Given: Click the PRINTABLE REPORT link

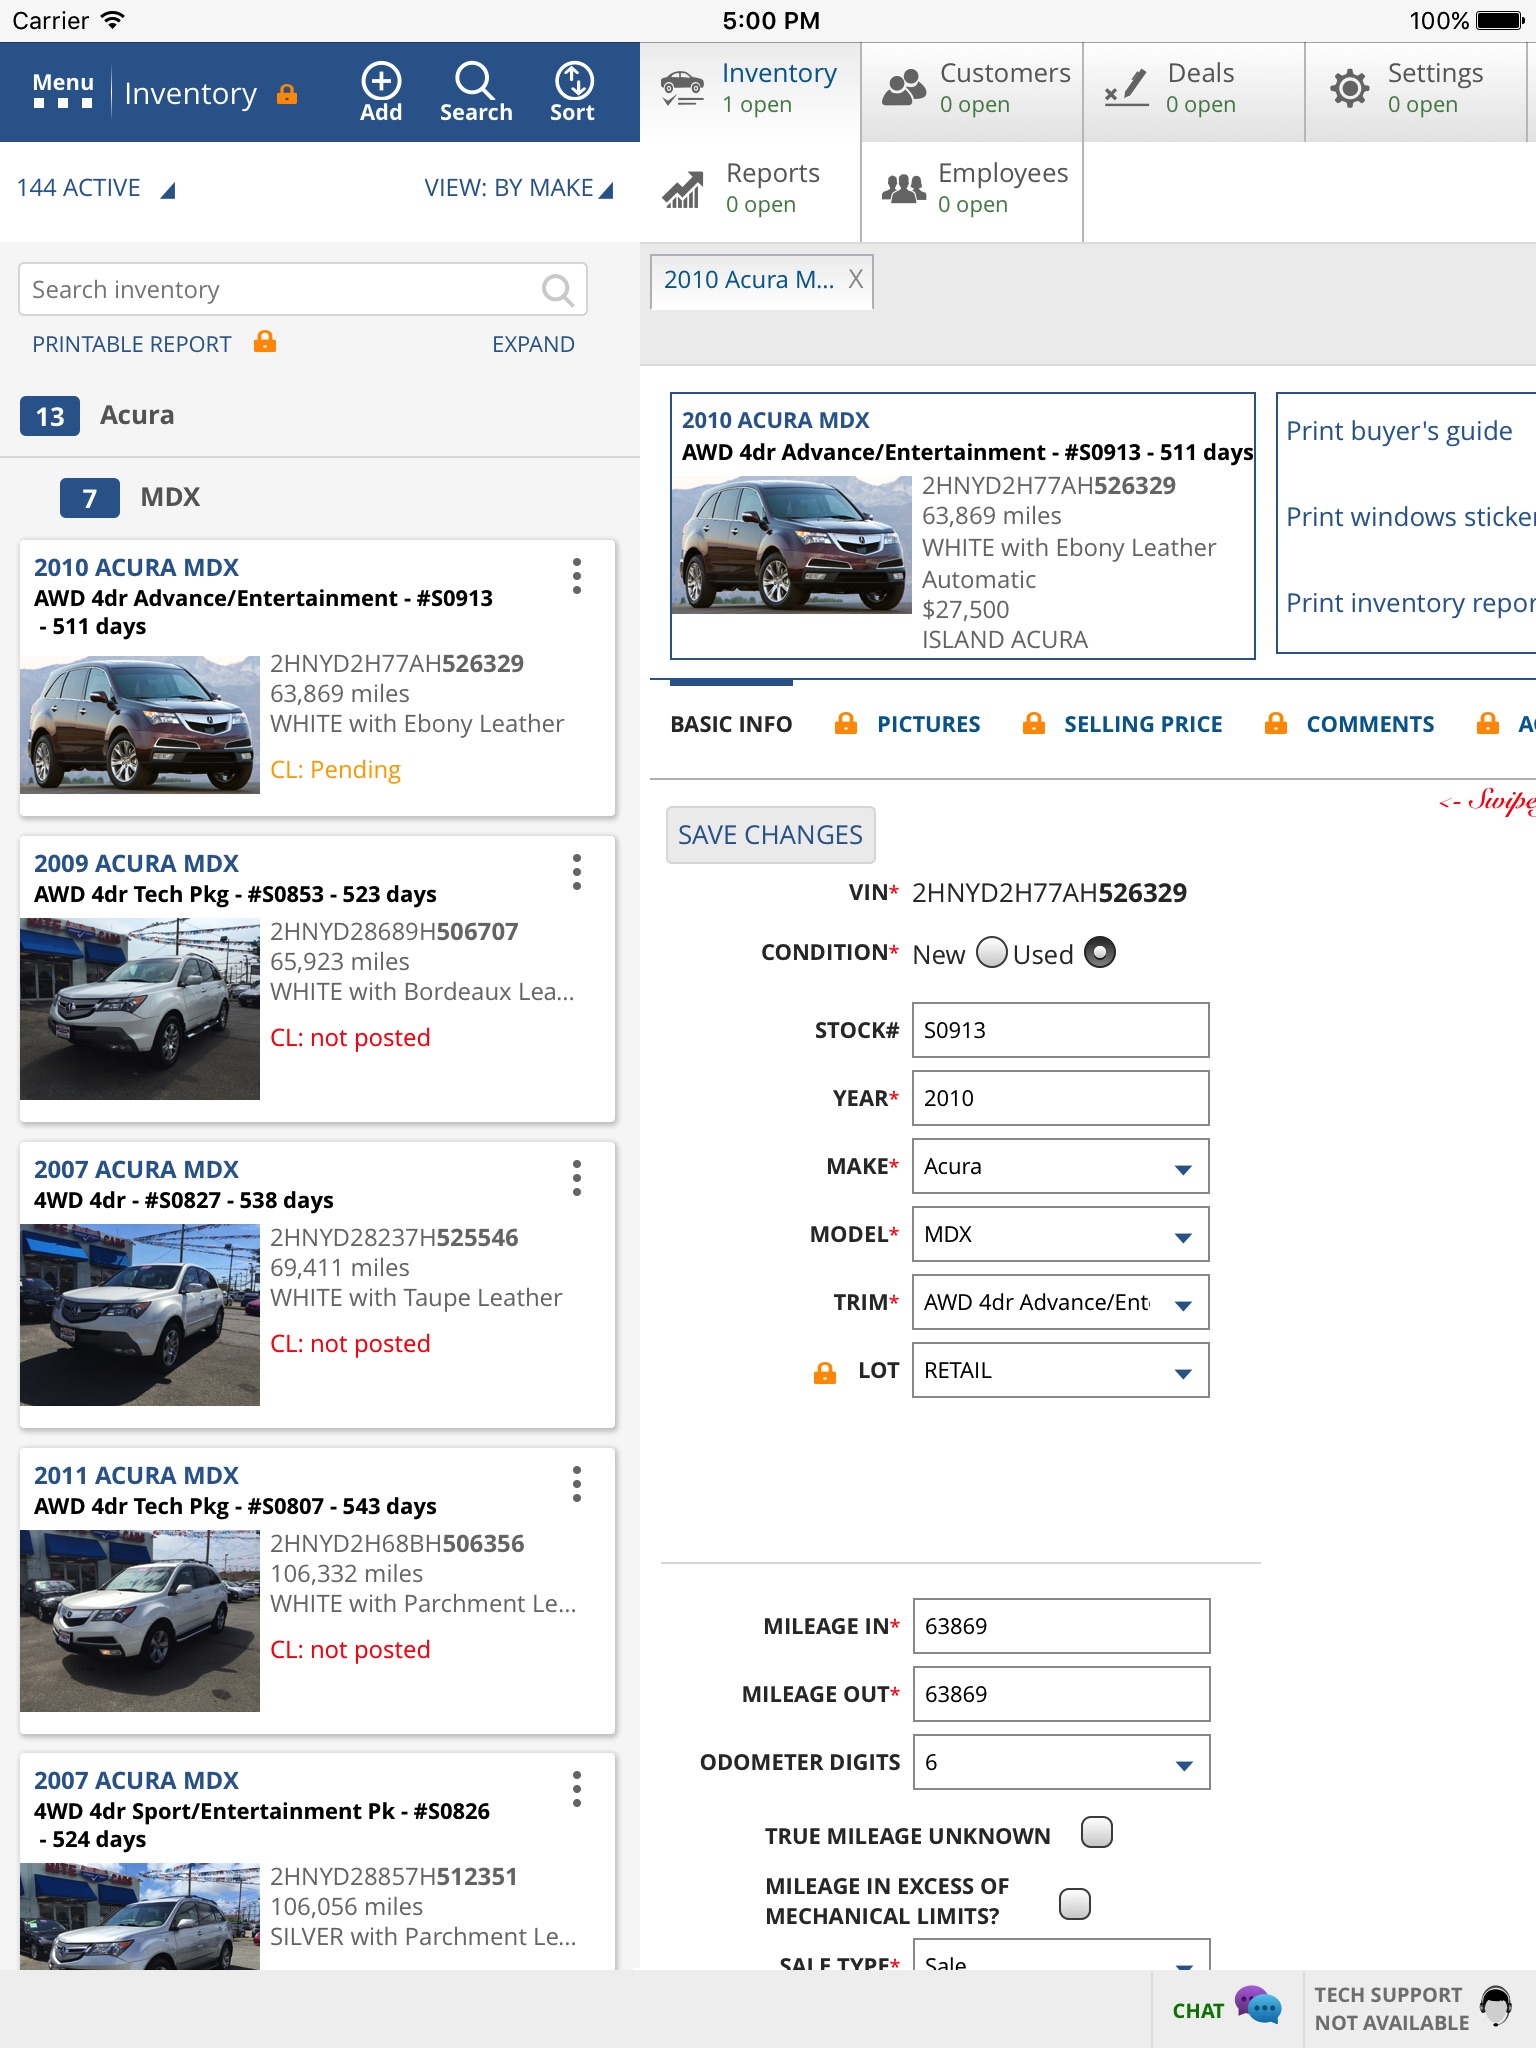Looking at the screenshot, I should [x=132, y=344].
